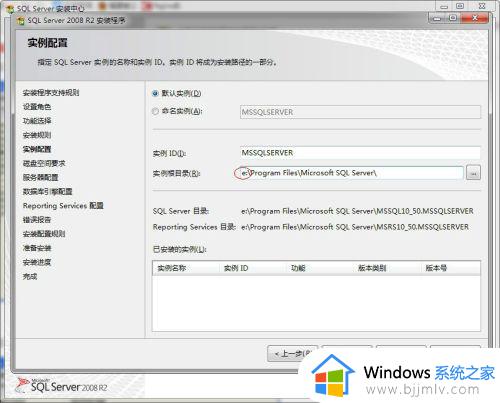The image size is (500, 403).
Task: Select the 实例配置 step
Action: (37, 149)
